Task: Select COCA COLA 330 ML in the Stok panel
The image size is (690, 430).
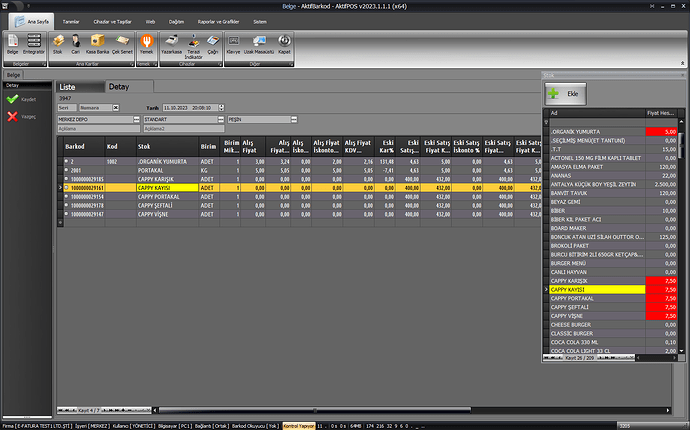Action: tap(597, 342)
